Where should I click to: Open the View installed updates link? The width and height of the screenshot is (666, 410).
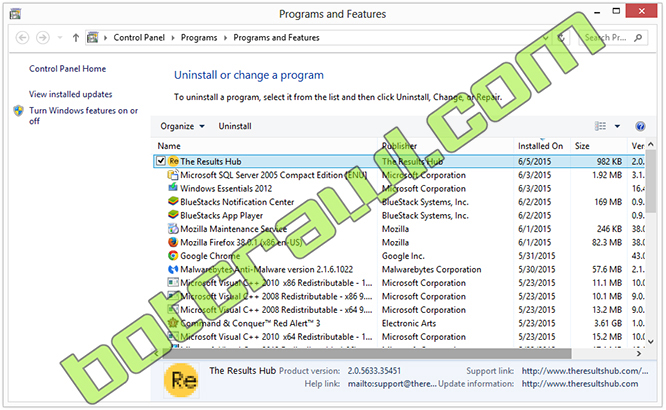click(70, 94)
